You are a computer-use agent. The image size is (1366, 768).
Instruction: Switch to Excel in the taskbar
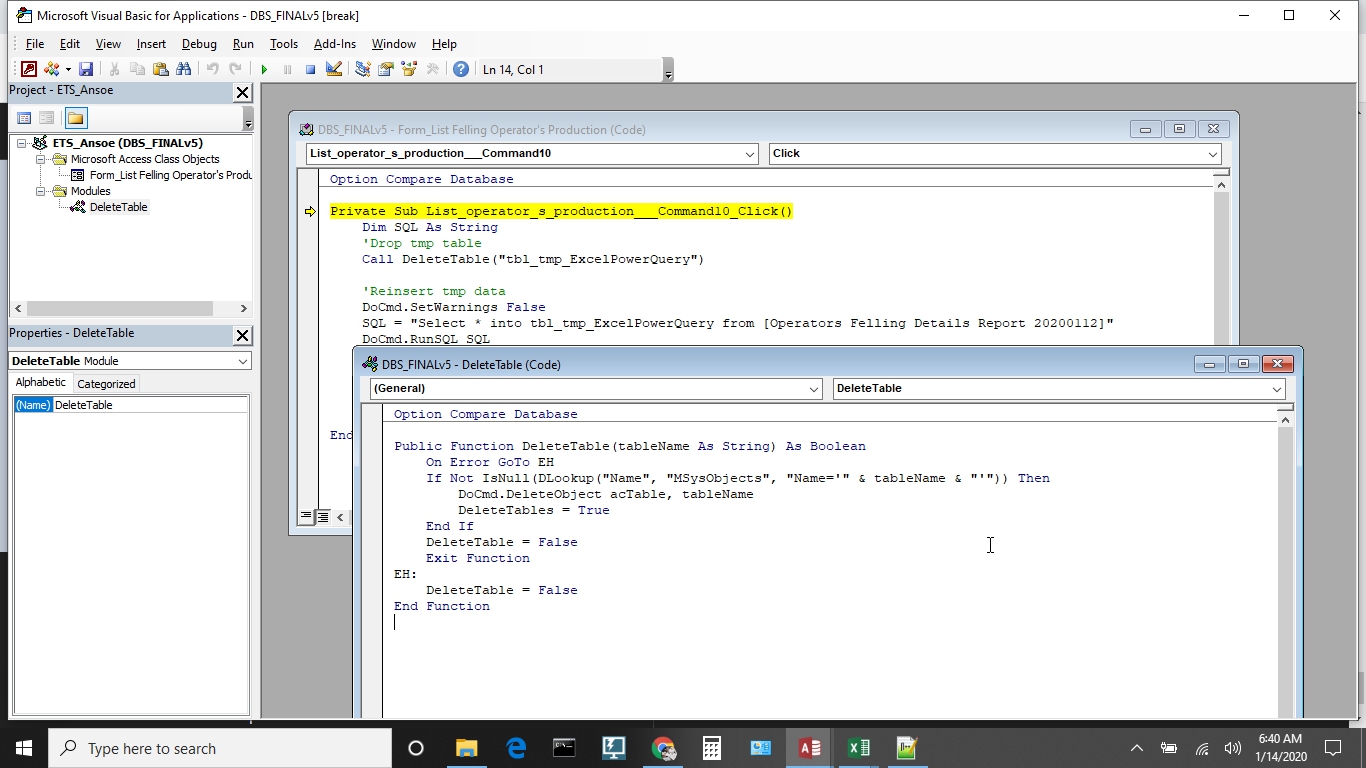click(x=858, y=748)
